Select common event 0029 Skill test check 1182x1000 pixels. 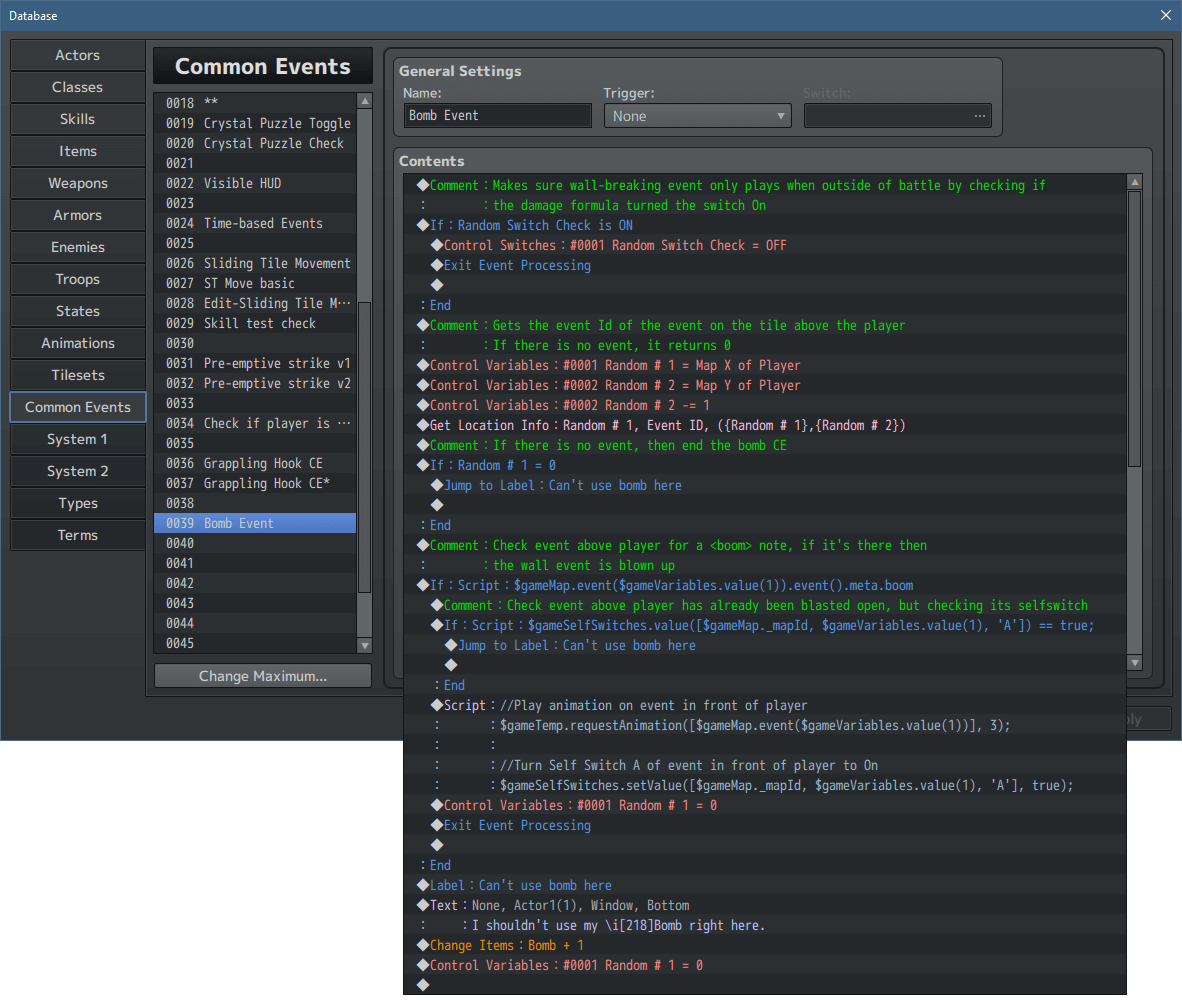[x=255, y=323]
